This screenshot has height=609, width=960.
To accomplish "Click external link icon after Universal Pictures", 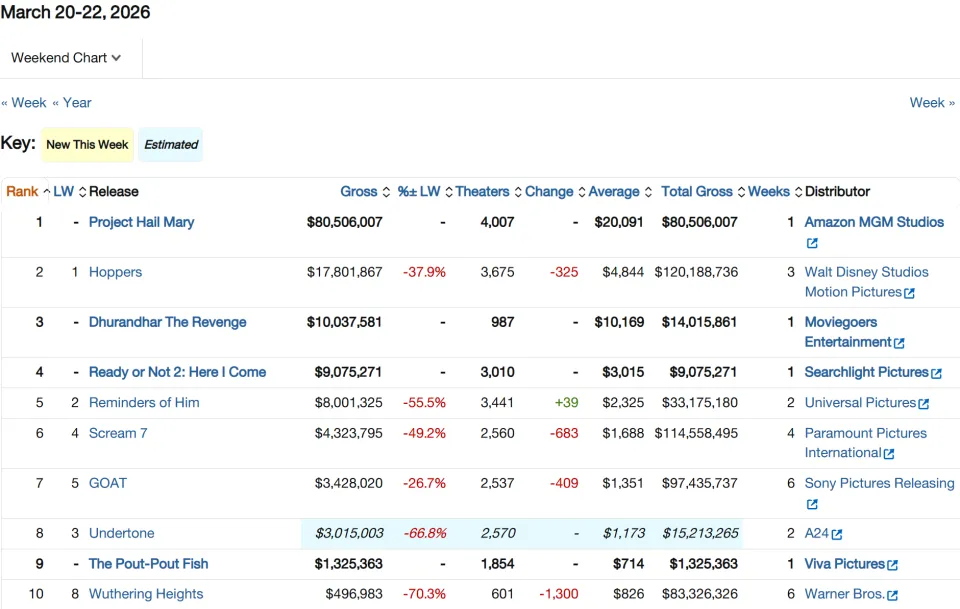I will point(923,403).
